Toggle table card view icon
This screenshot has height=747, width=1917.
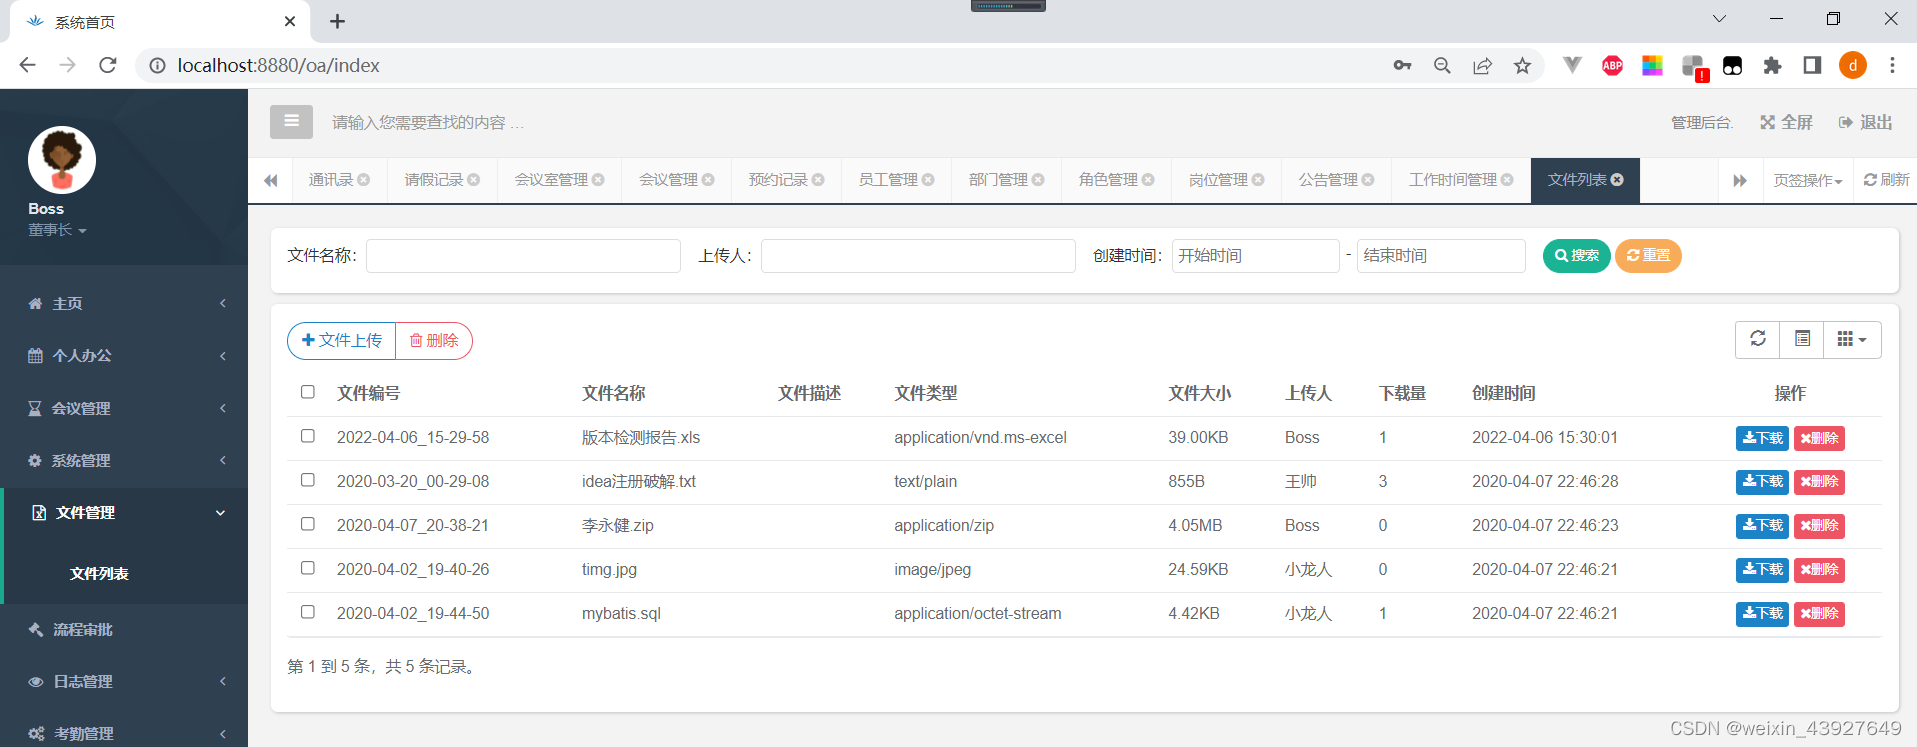click(x=1802, y=339)
